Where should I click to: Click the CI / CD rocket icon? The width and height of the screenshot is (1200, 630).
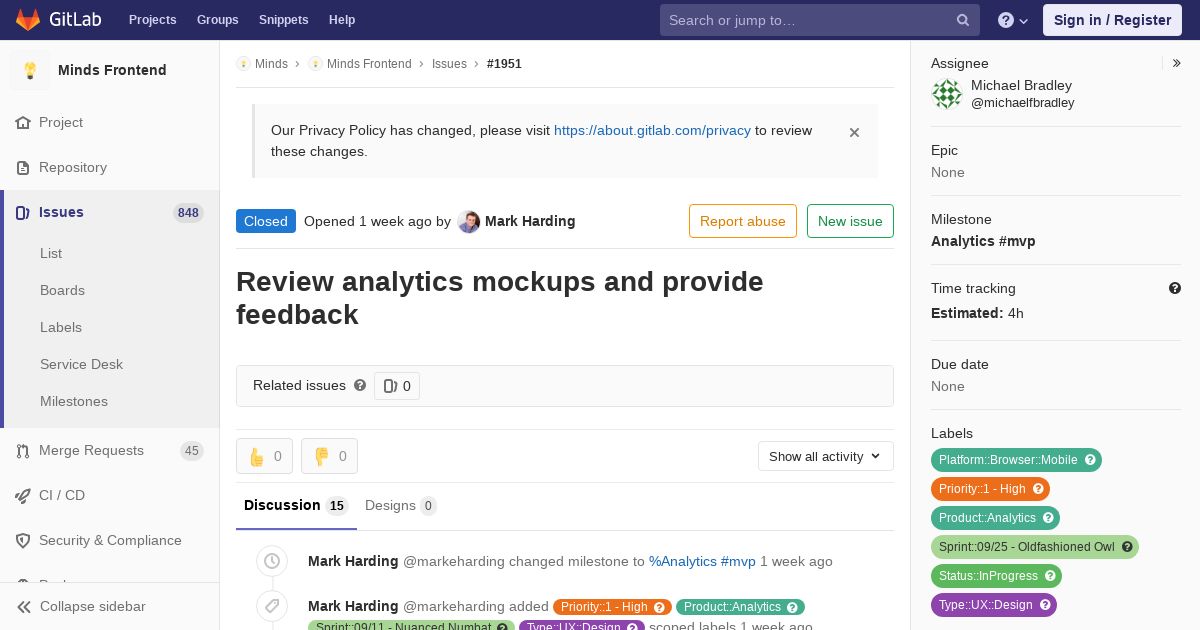(x=23, y=495)
